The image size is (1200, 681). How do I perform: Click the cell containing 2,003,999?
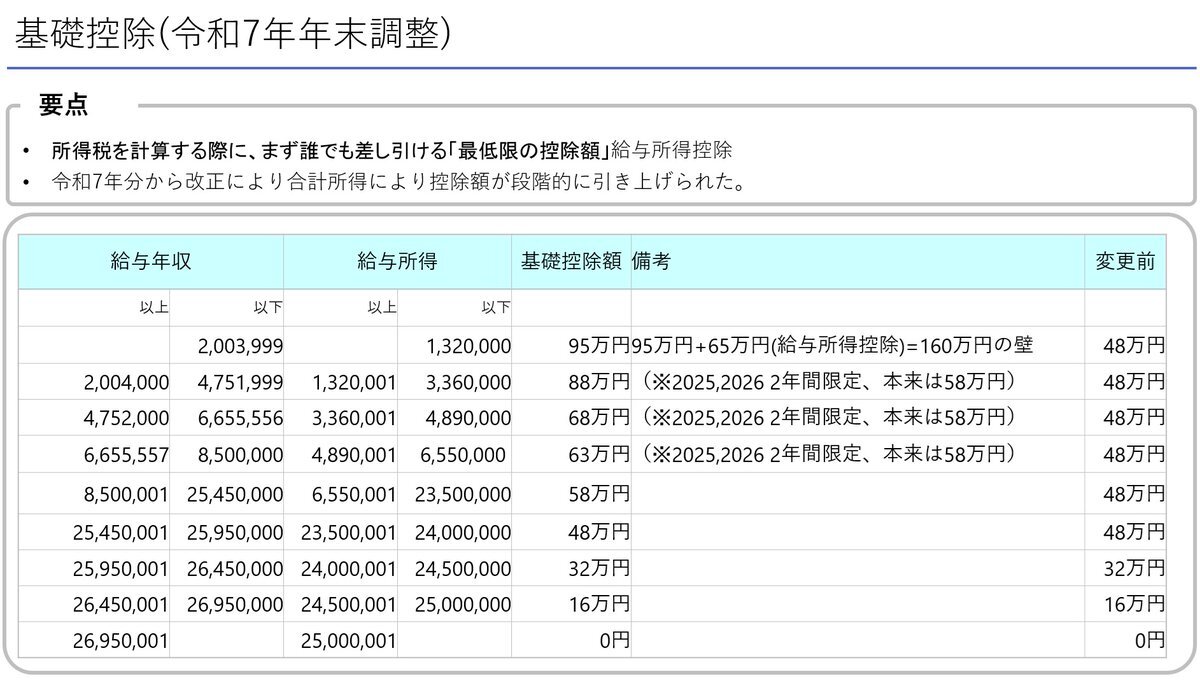click(241, 346)
